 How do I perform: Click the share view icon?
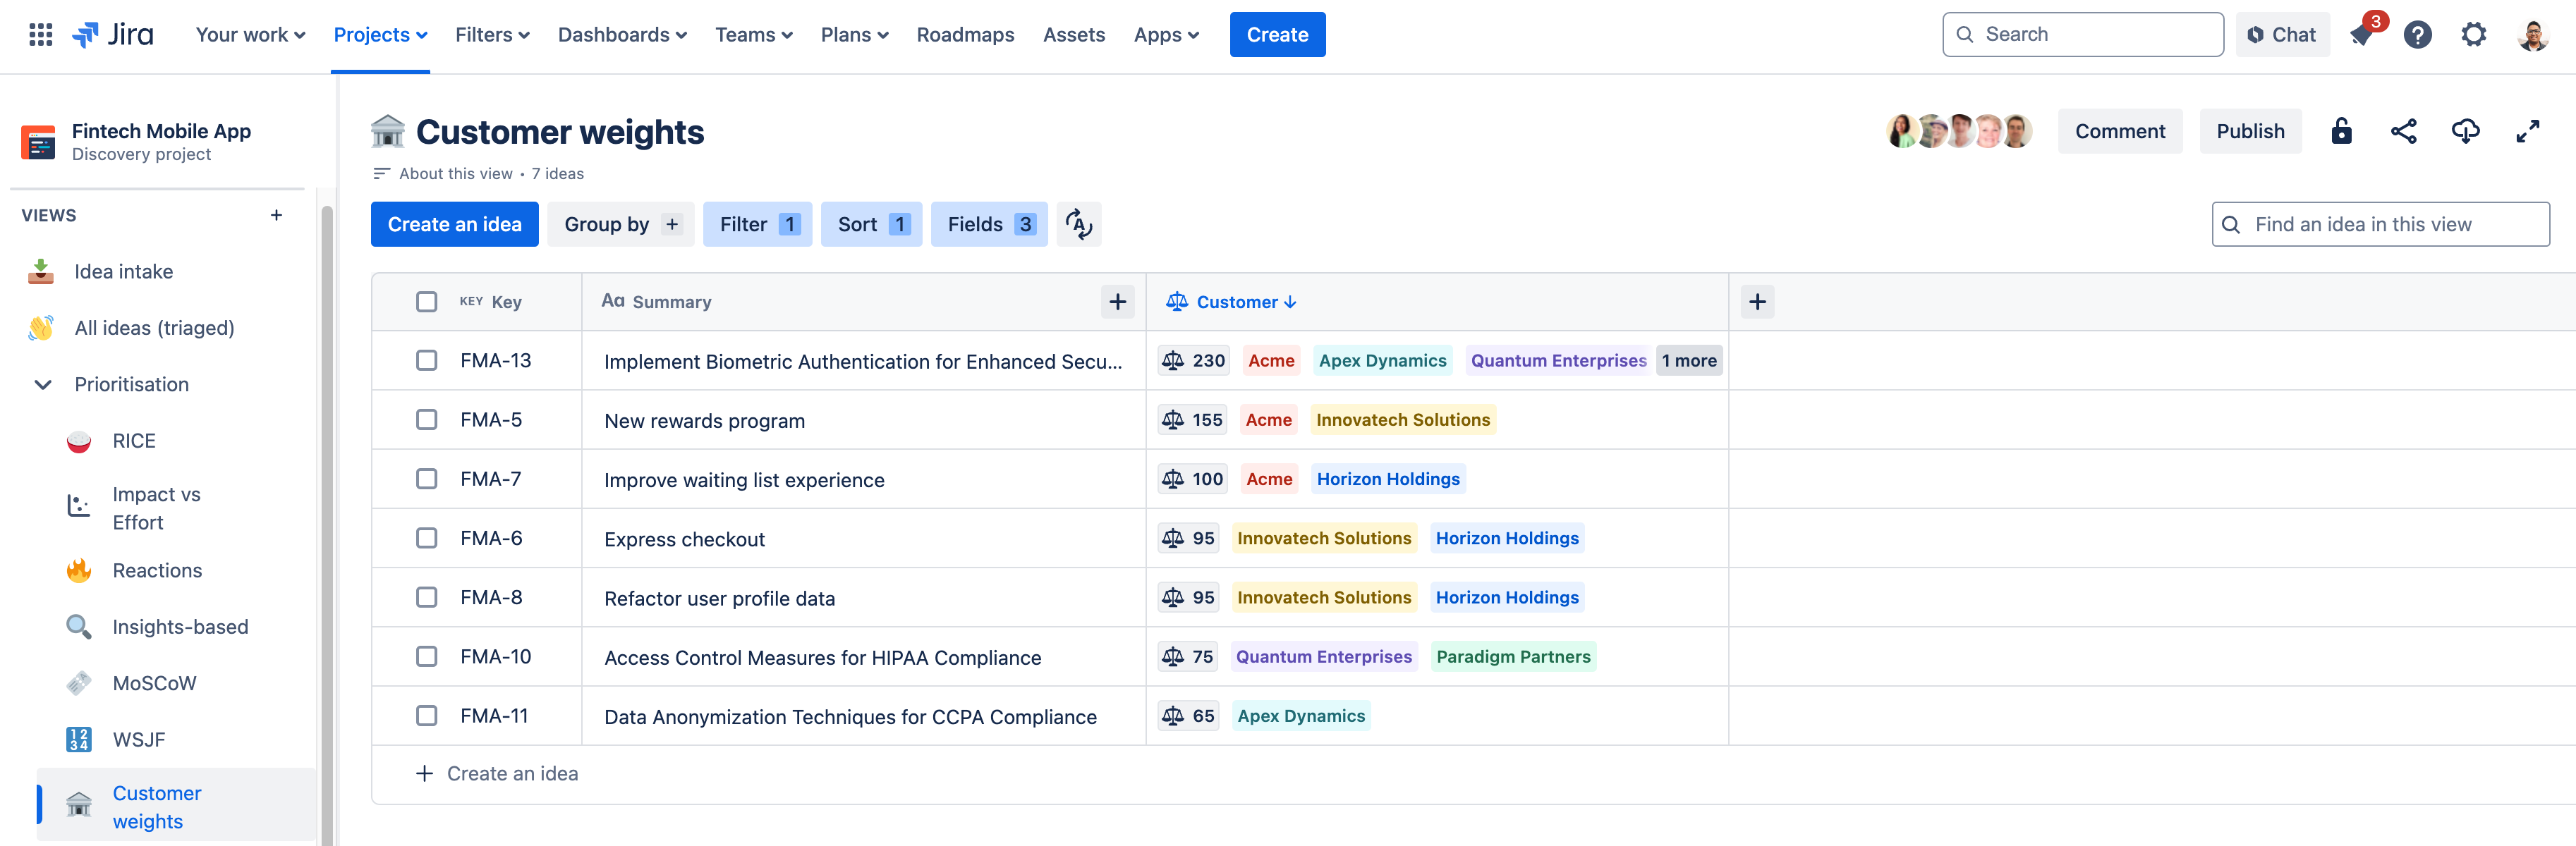pos(2403,131)
